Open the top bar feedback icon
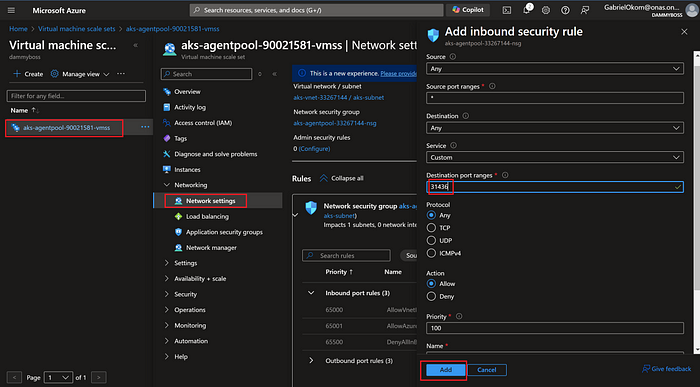Screen dimensions: 700x387 tap(585, 10)
